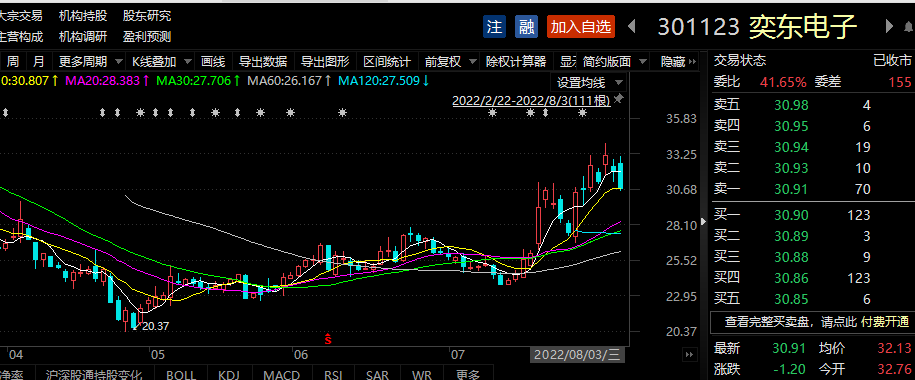Screen dimensions: 915x380
Task: Click the 2022/2/22-2022/8/3(111根) date range link
Action: pos(531,101)
